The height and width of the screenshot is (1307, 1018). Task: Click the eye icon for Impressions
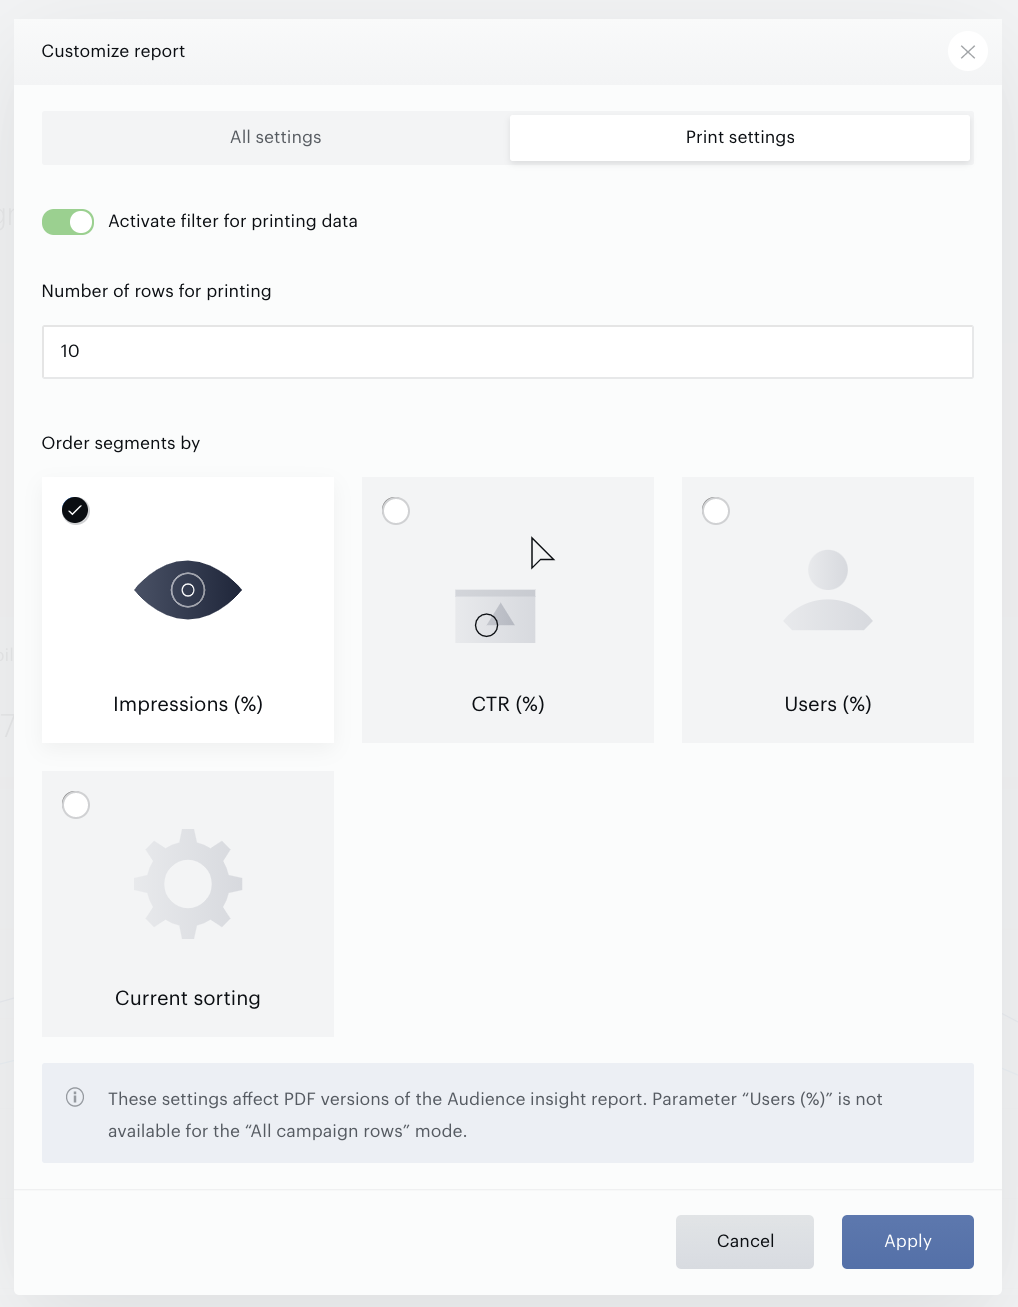coord(188,590)
